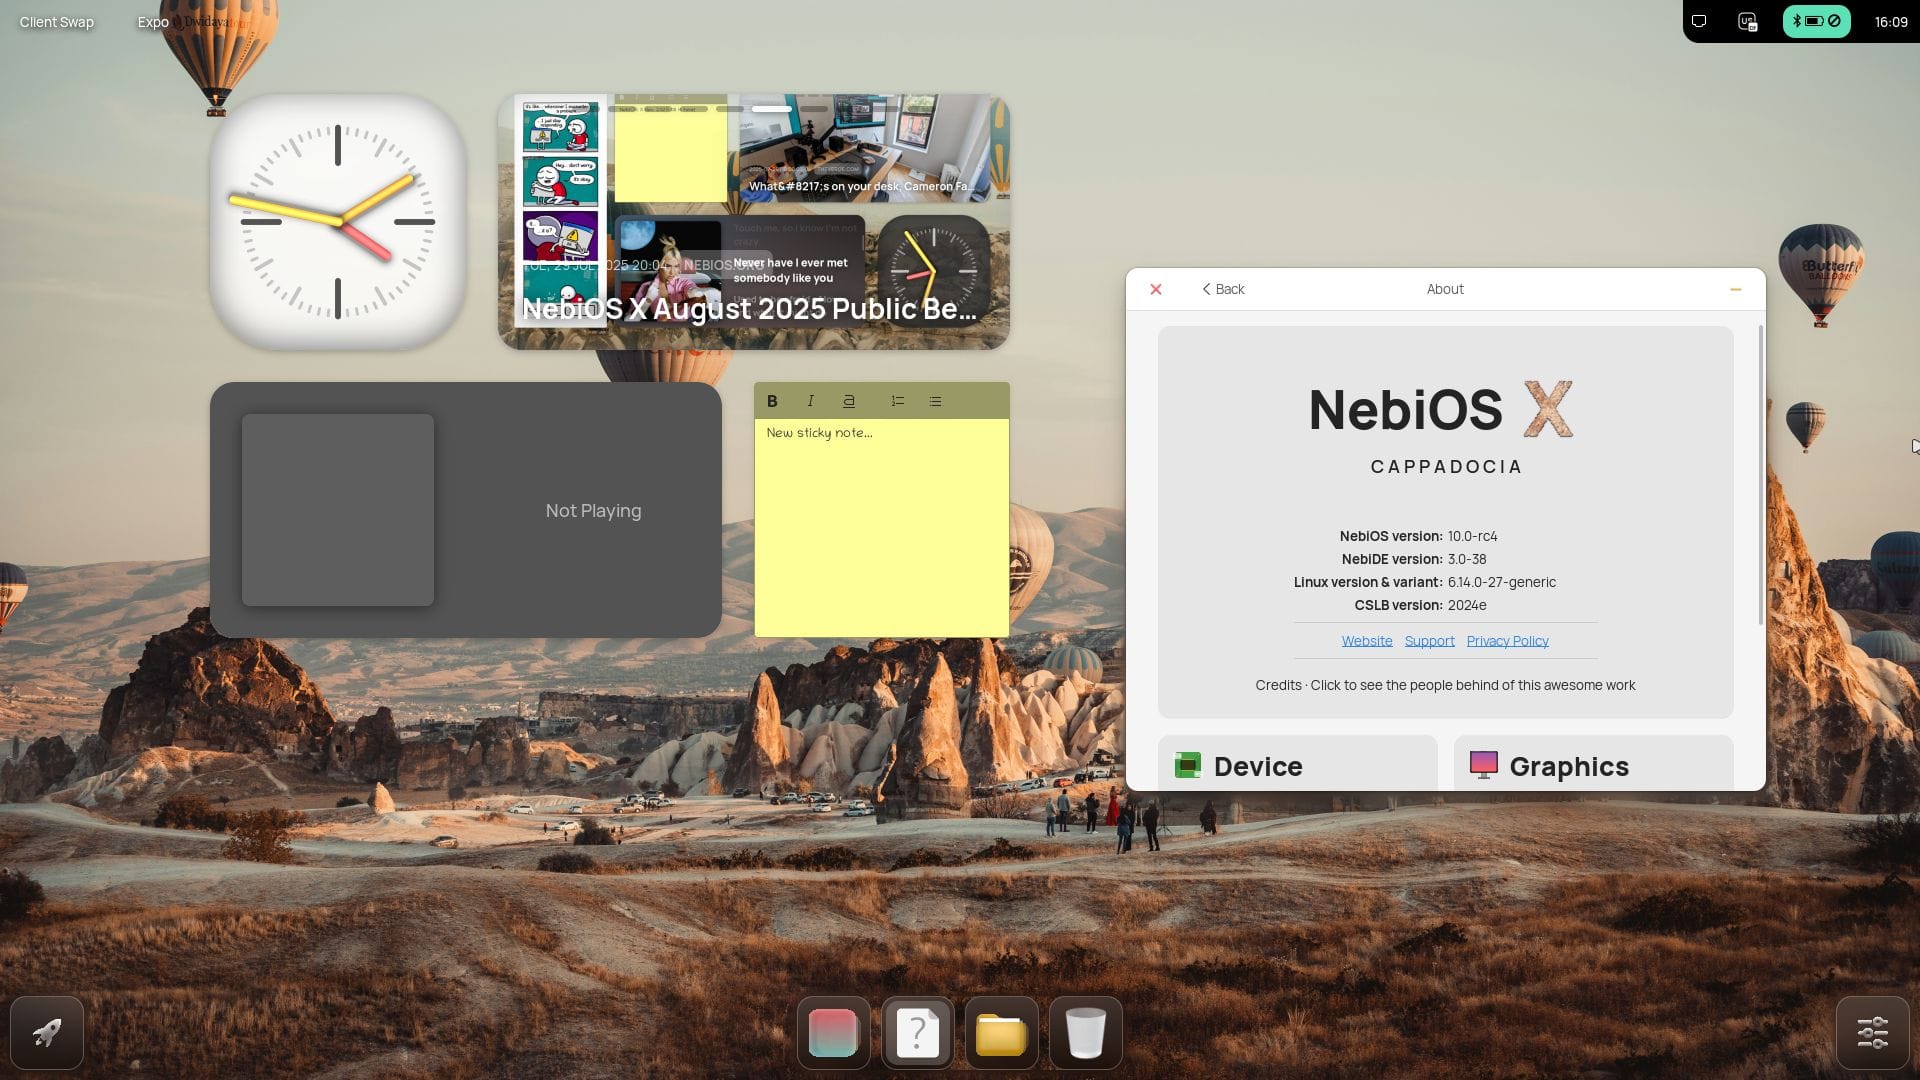Open the Client Swap menu
The width and height of the screenshot is (1920, 1080).
[x=55, y=21]
